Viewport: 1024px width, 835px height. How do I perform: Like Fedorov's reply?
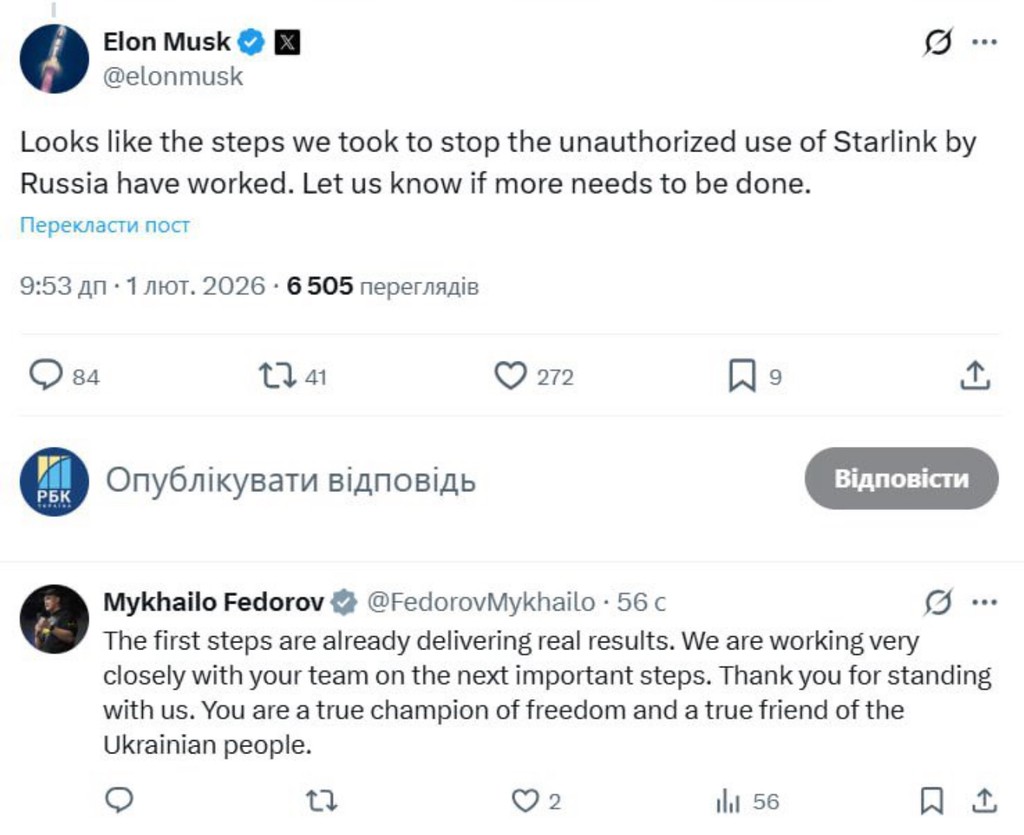click(525, 800)
